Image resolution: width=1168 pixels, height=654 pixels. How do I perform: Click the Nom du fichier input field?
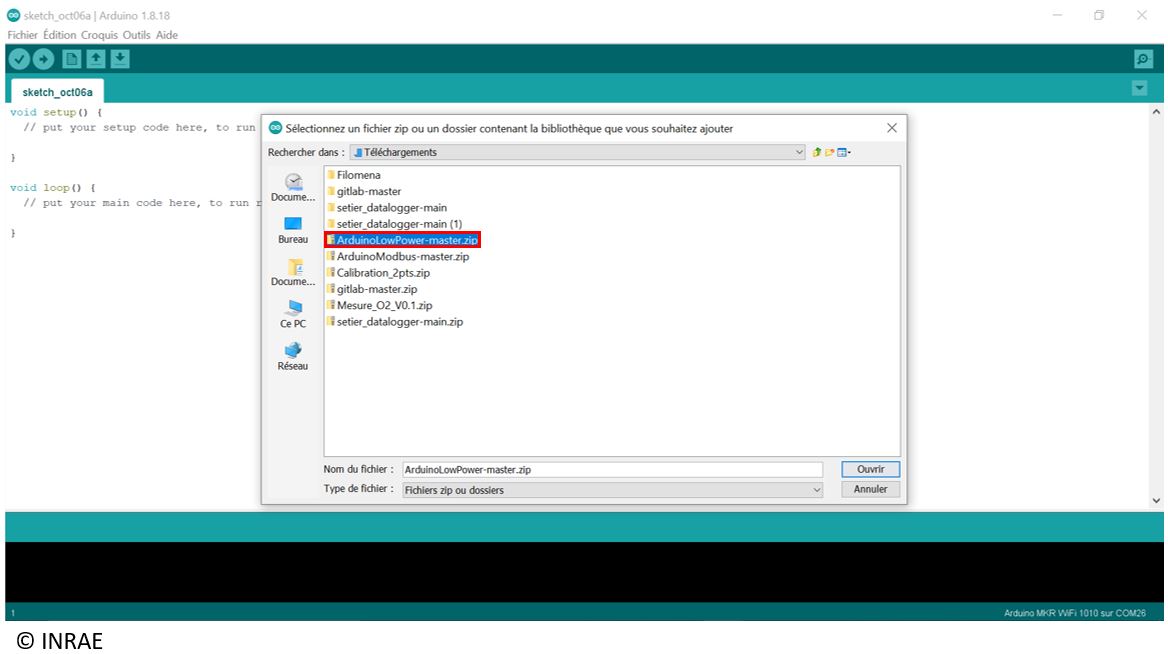pos(611,469)
